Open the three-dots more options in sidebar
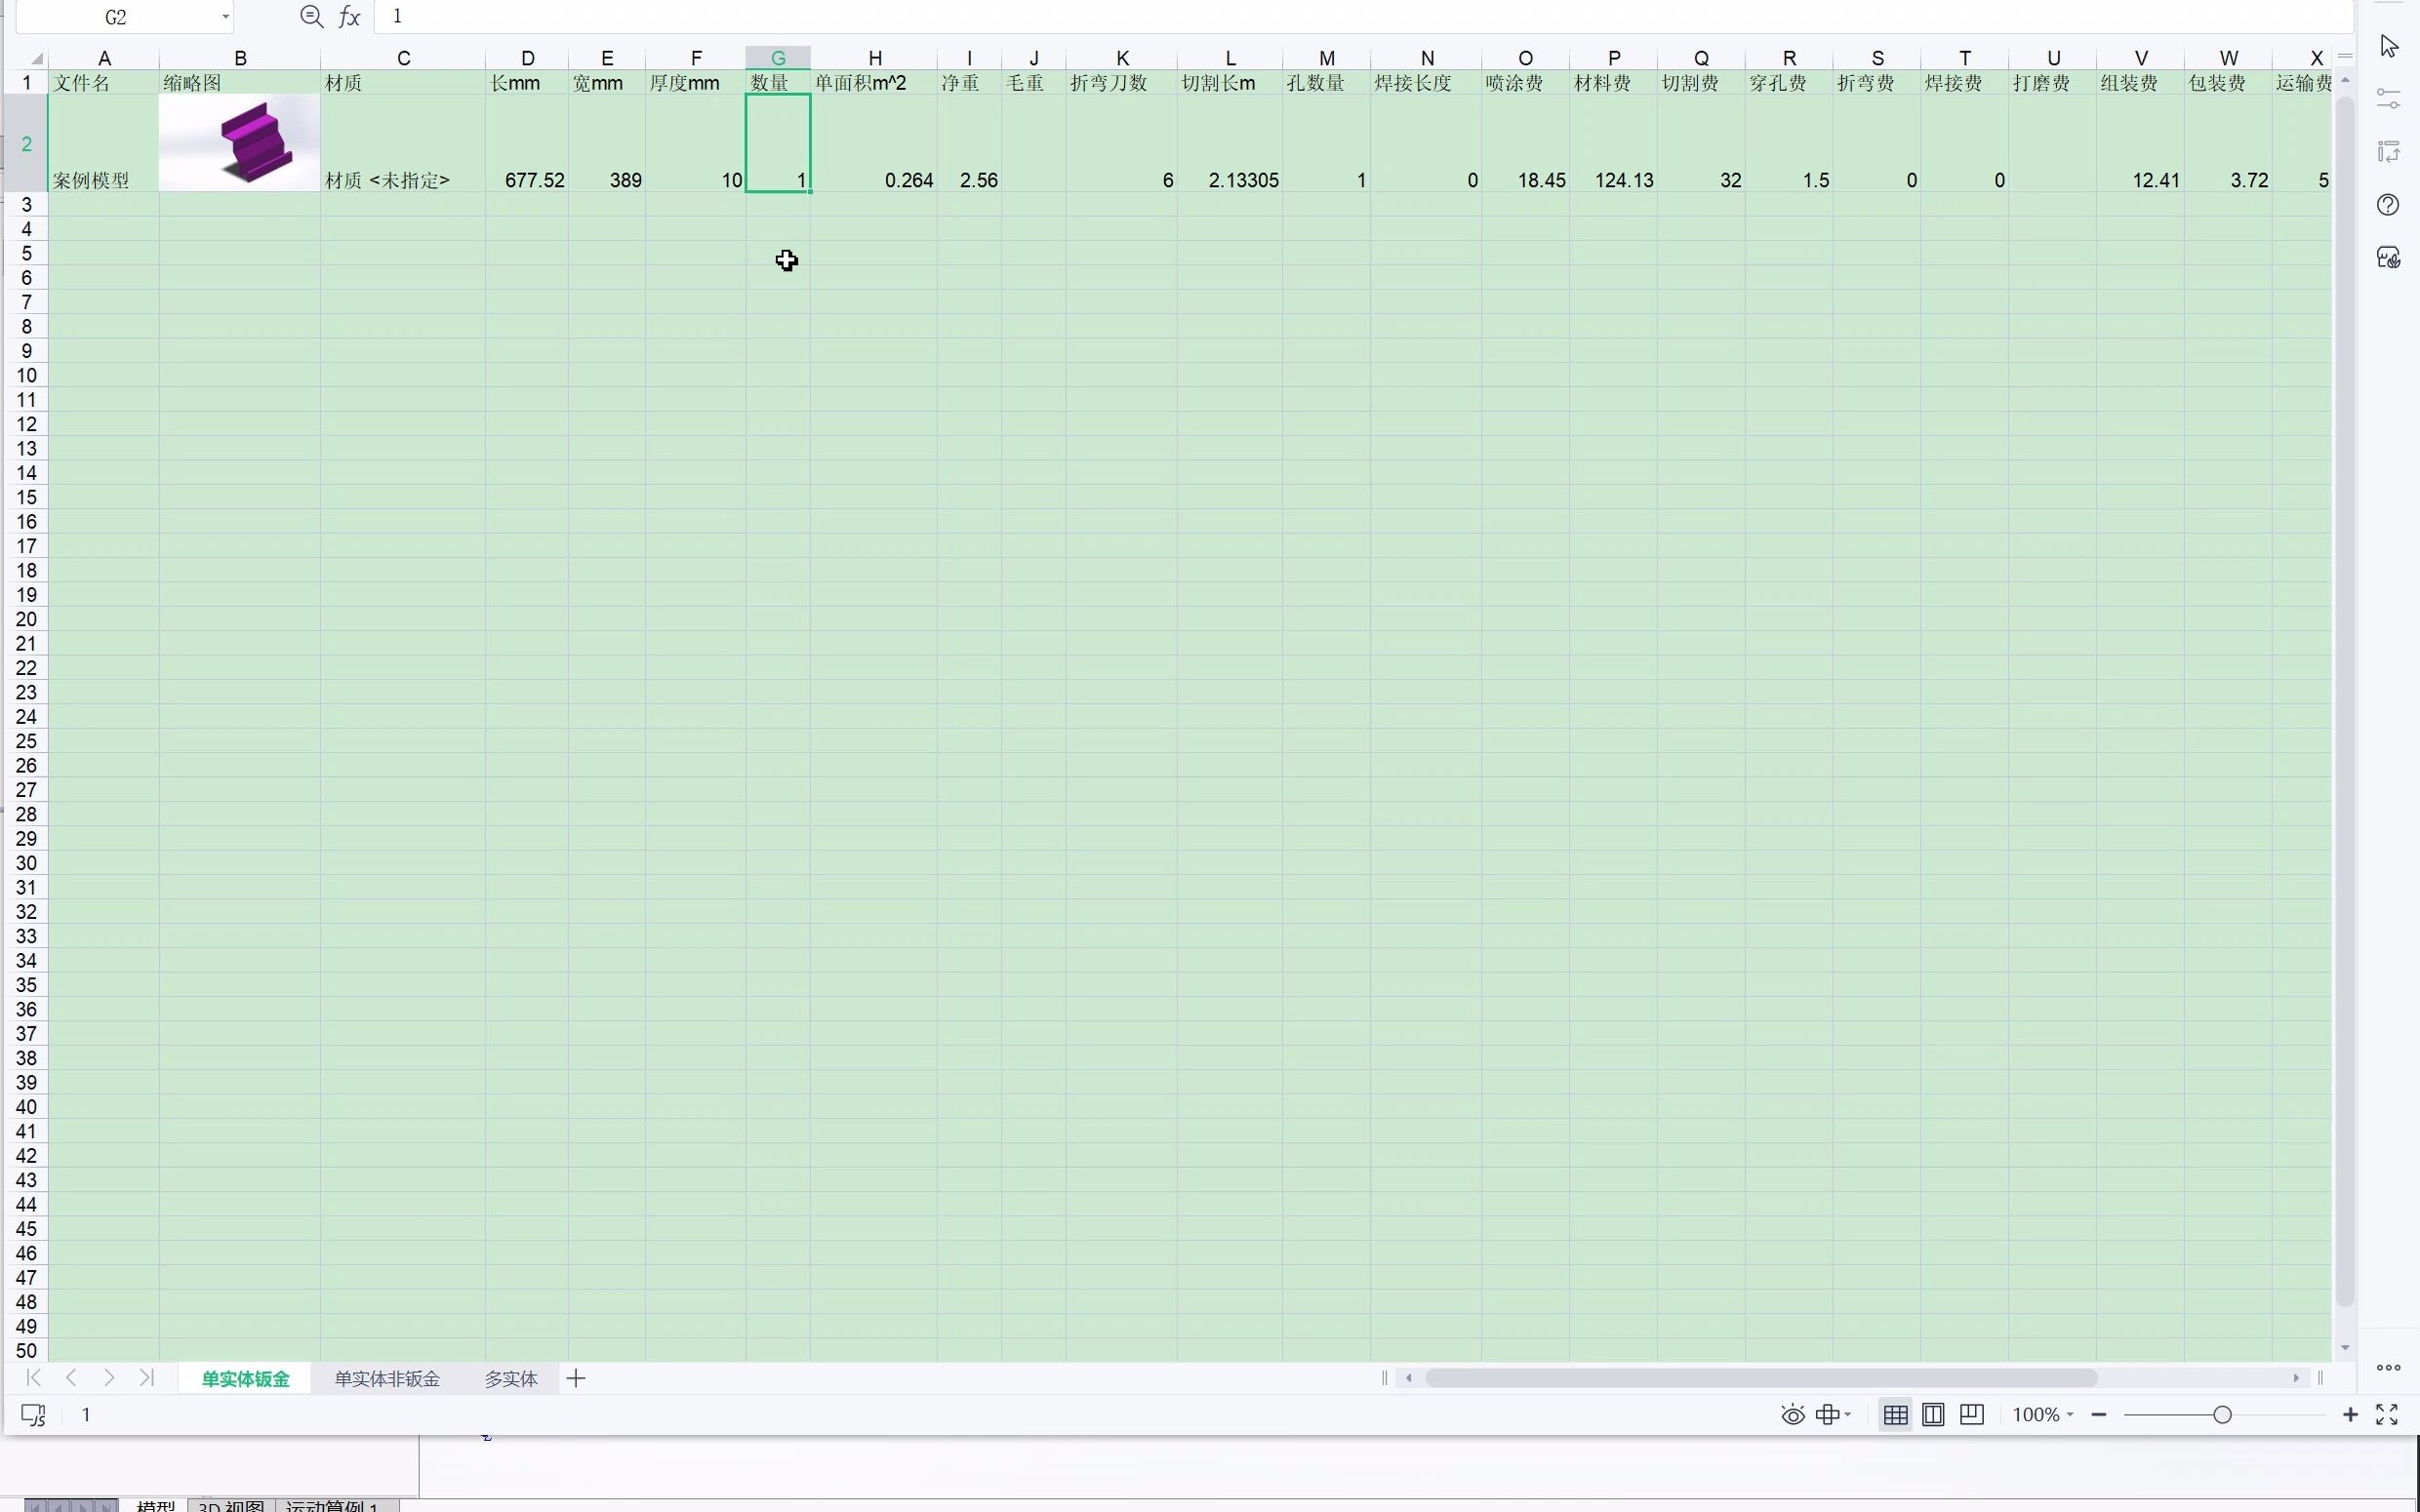The image size is (2420, 1512). (2388, 1367)
